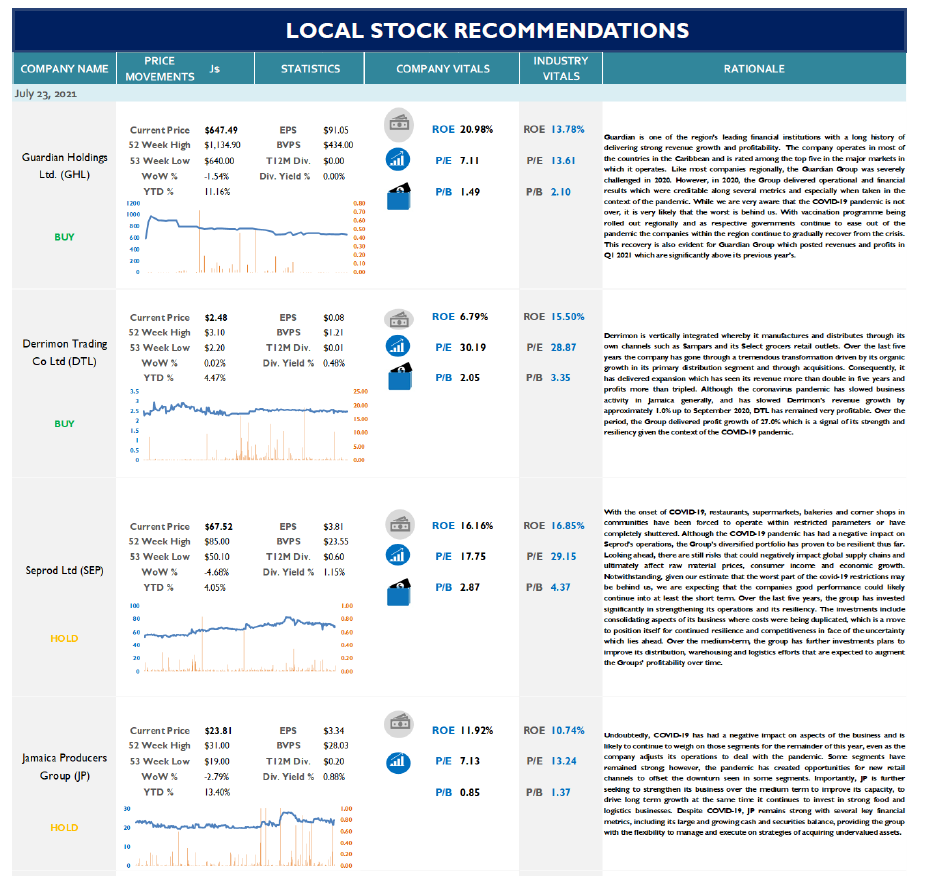Screen dimensions: 933x876
Task: Select the 52 week high $3.10
Action: 214,333
